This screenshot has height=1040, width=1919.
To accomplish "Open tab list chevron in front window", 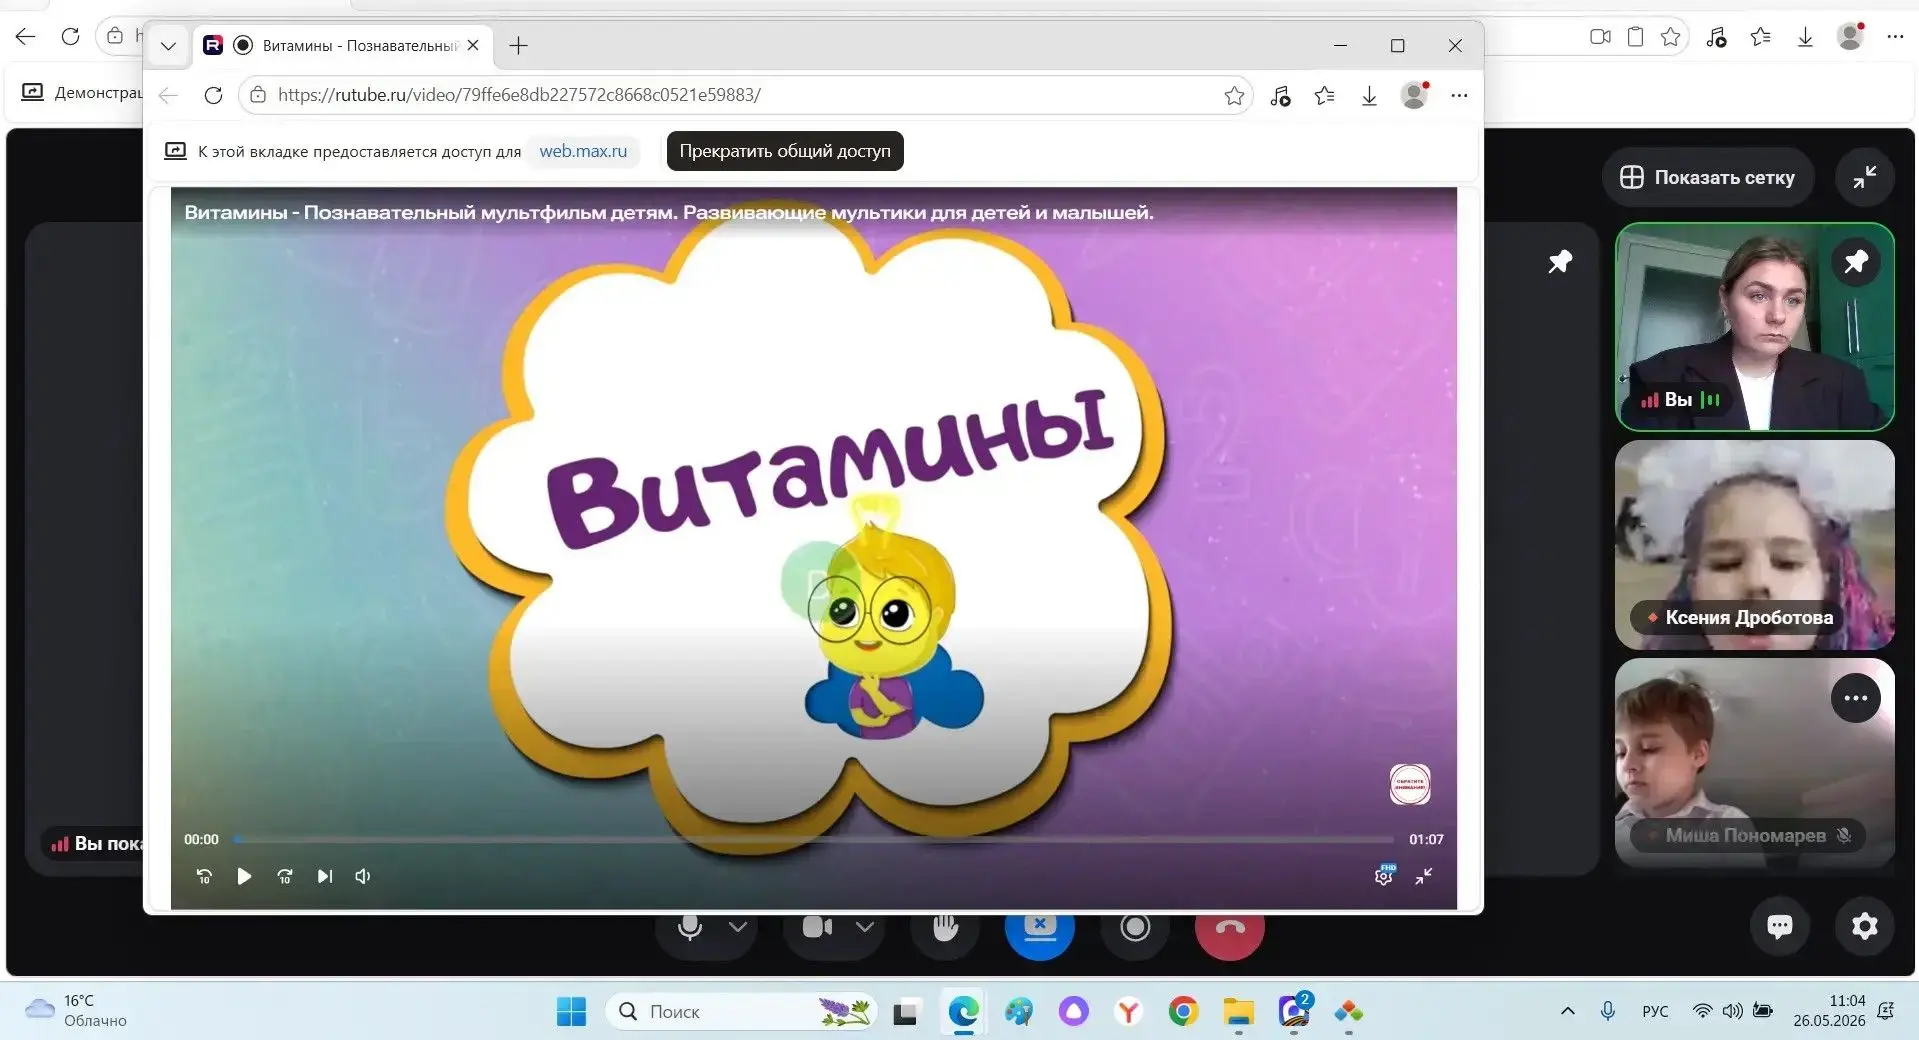I will tap(168, 46).
